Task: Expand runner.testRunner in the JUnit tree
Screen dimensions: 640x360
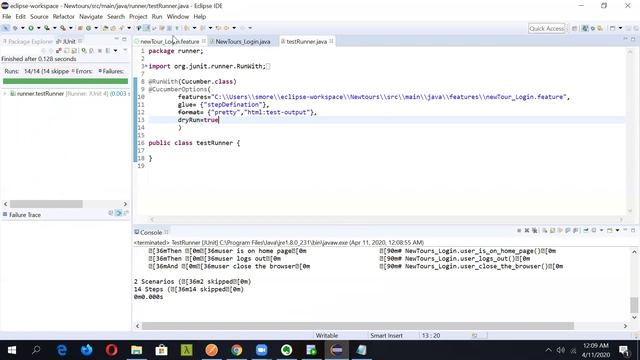Action: point(5,93)
